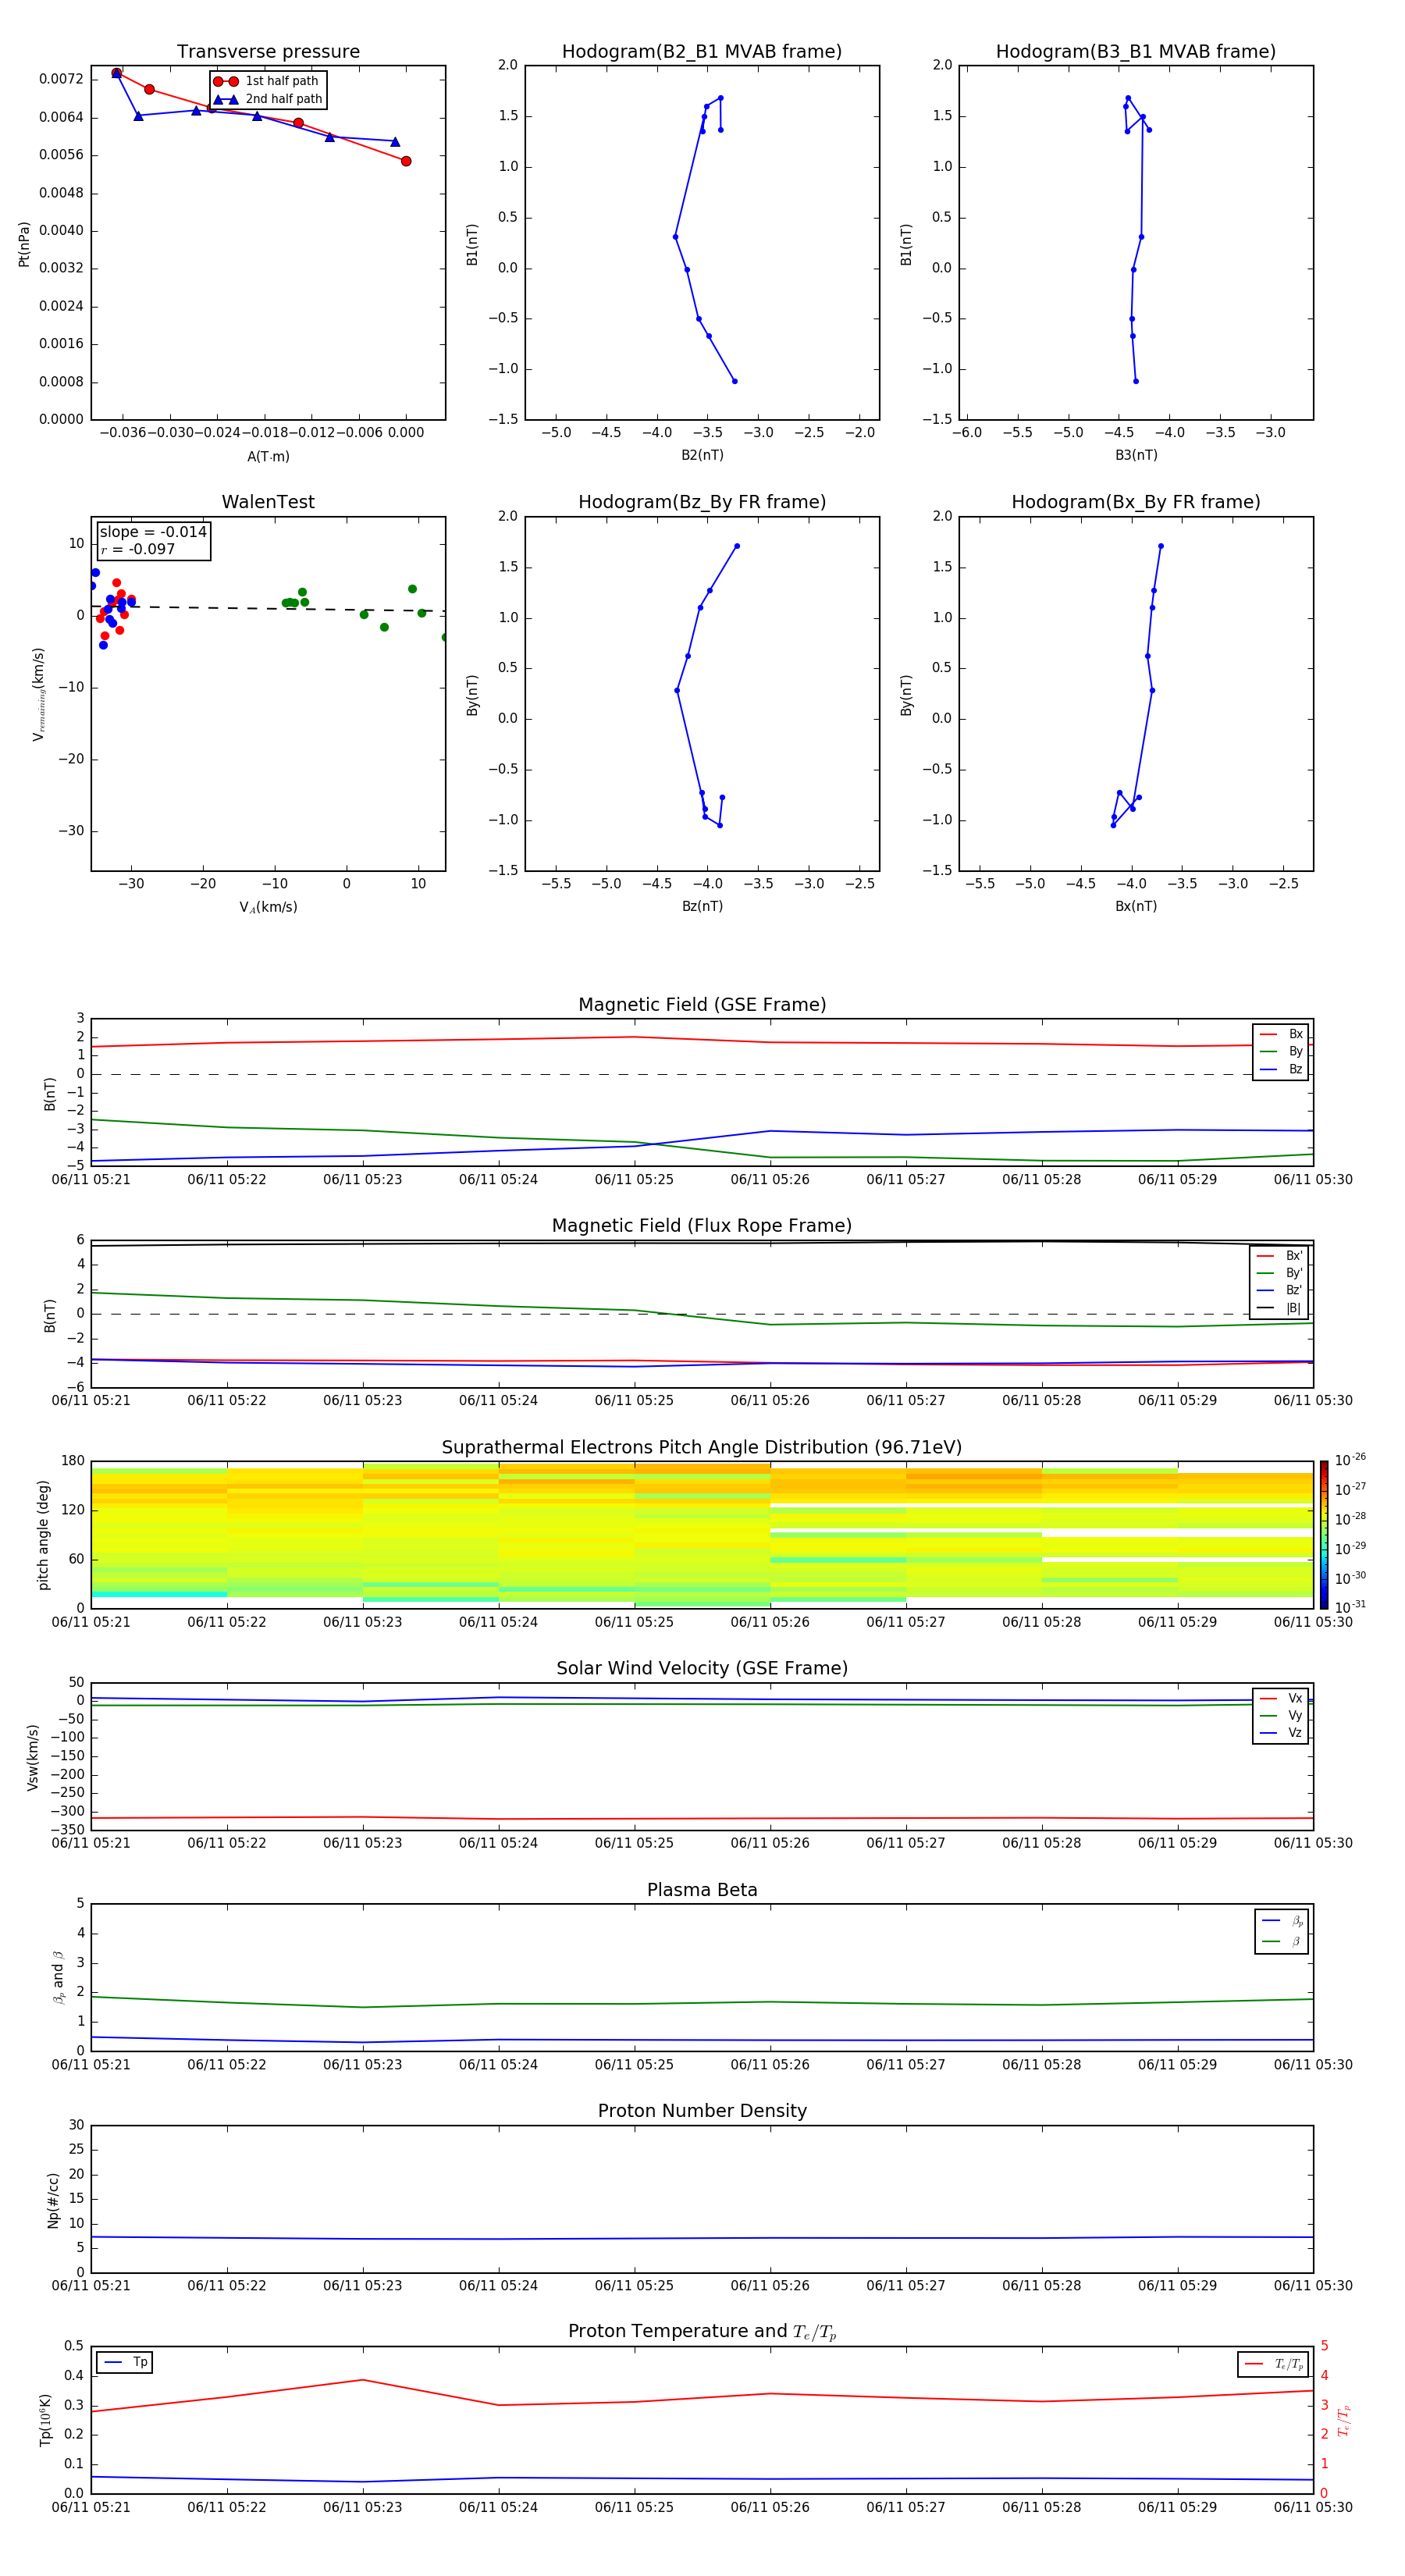This screenshot has height=2576, width=1405.
Task: Click the 'B2(nT)' axis label
Action: 702,455
